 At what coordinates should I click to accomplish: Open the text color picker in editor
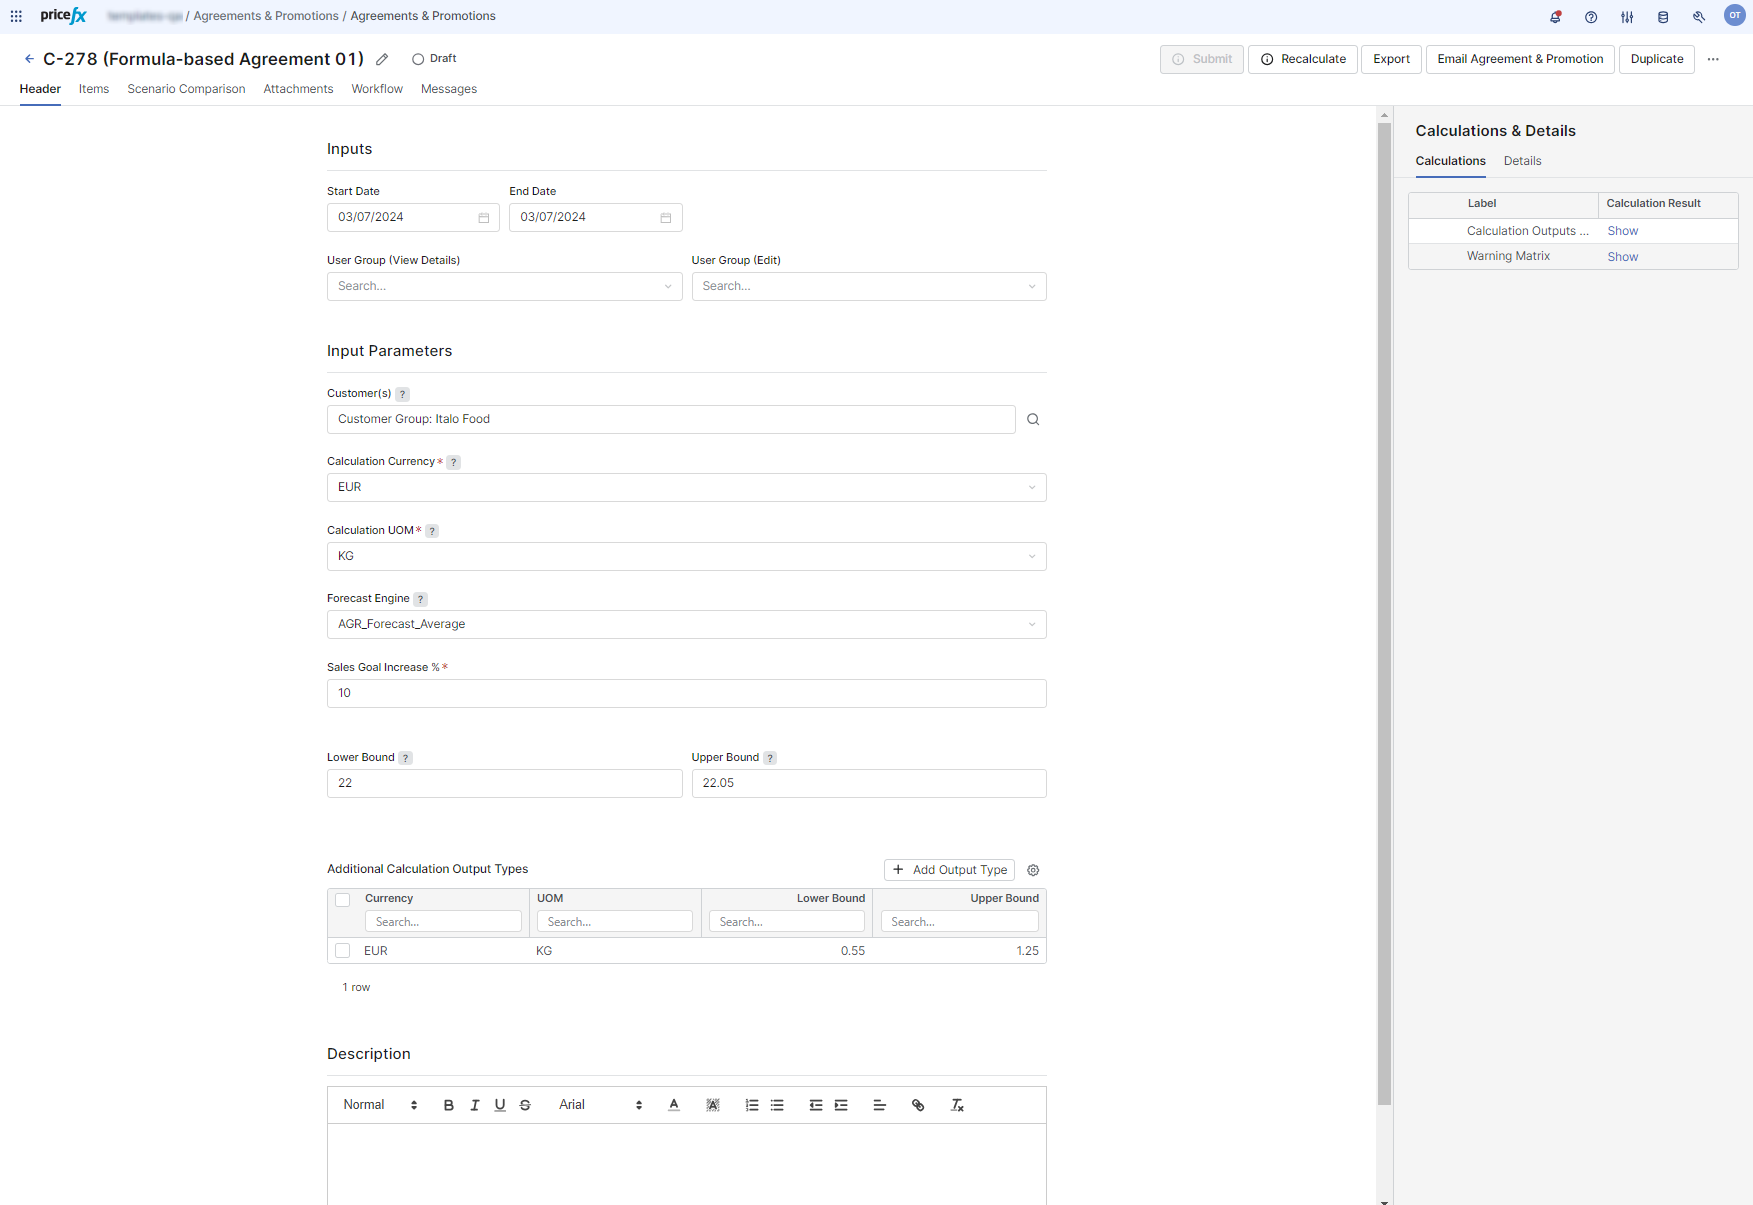click(x=674, y=1105)
